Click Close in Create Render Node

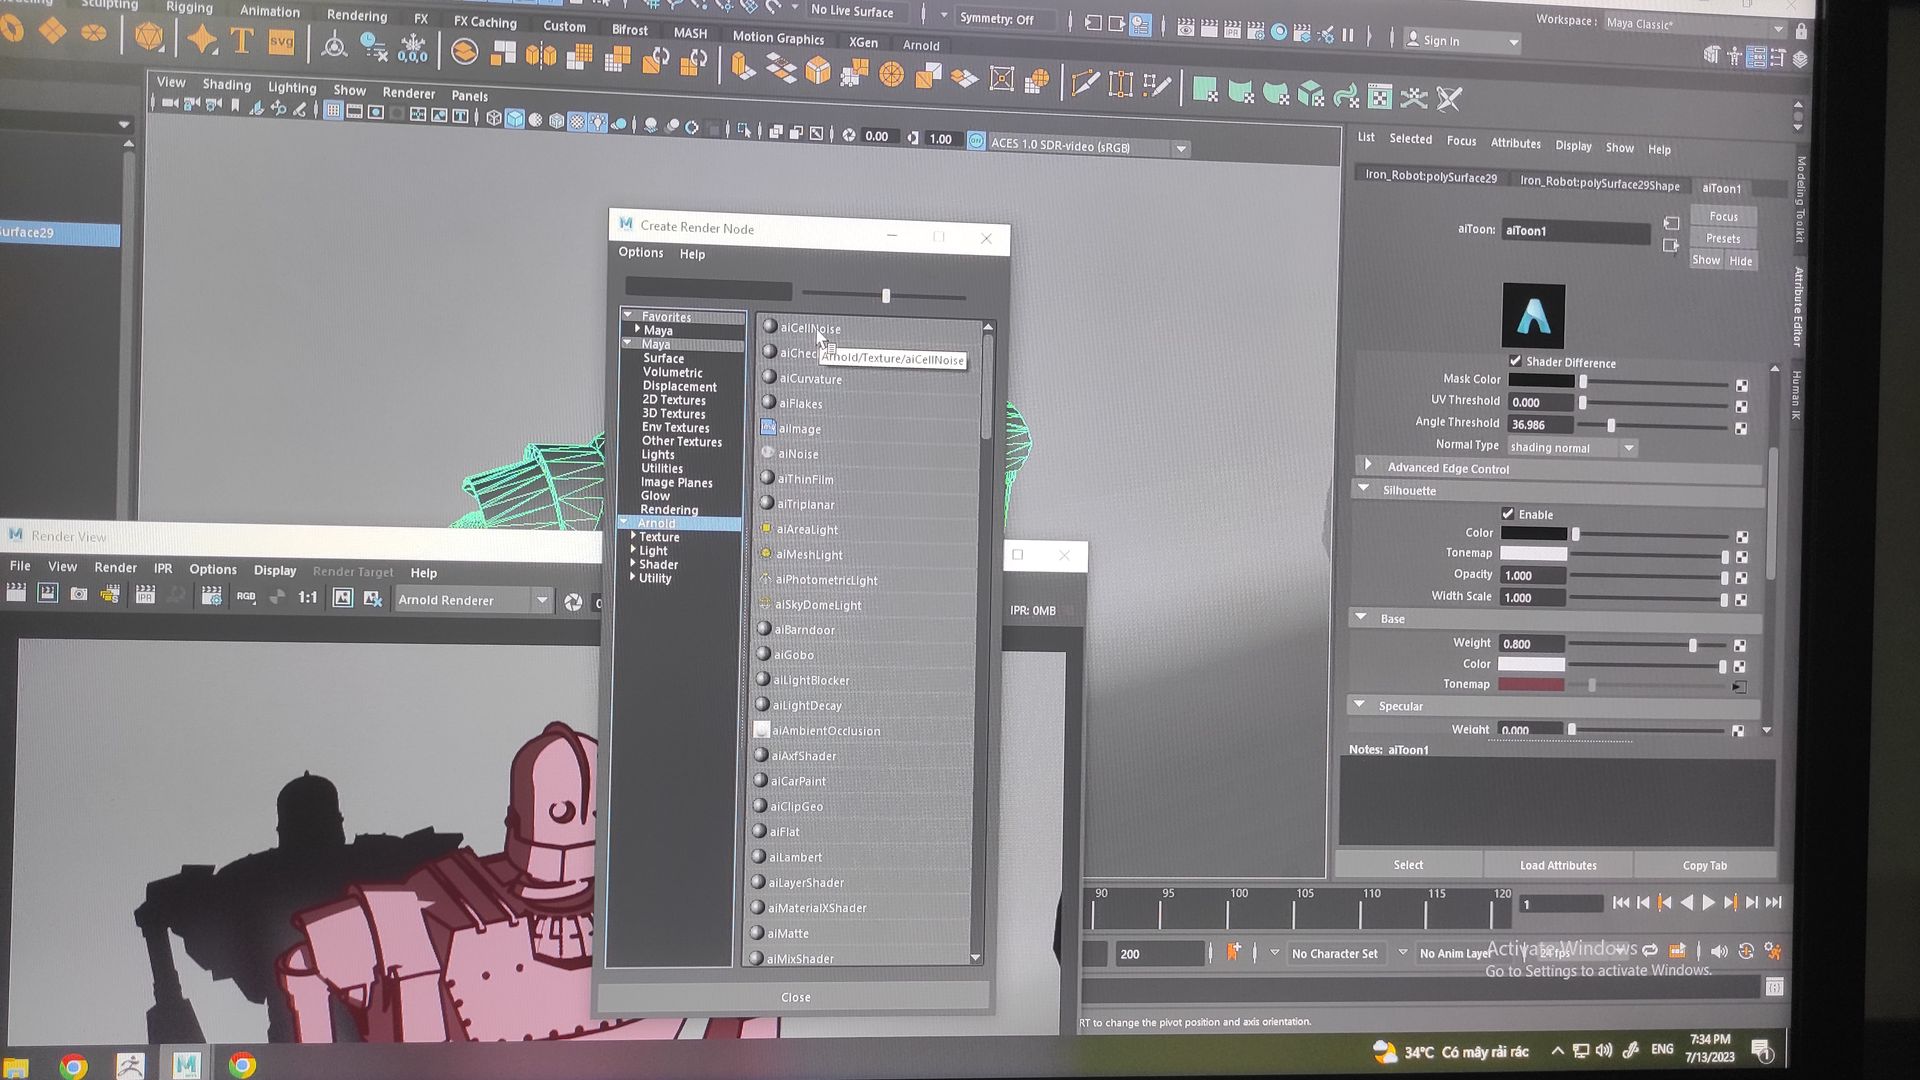[795, 997]
